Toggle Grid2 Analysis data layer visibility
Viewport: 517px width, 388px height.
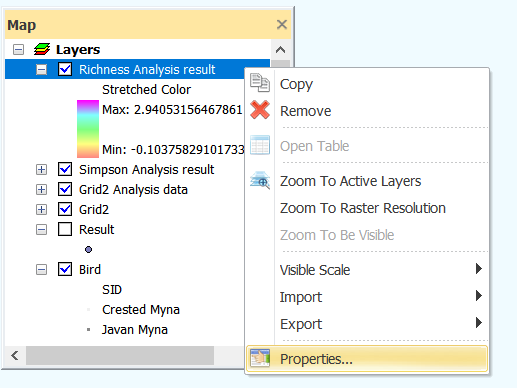[65, 189]
